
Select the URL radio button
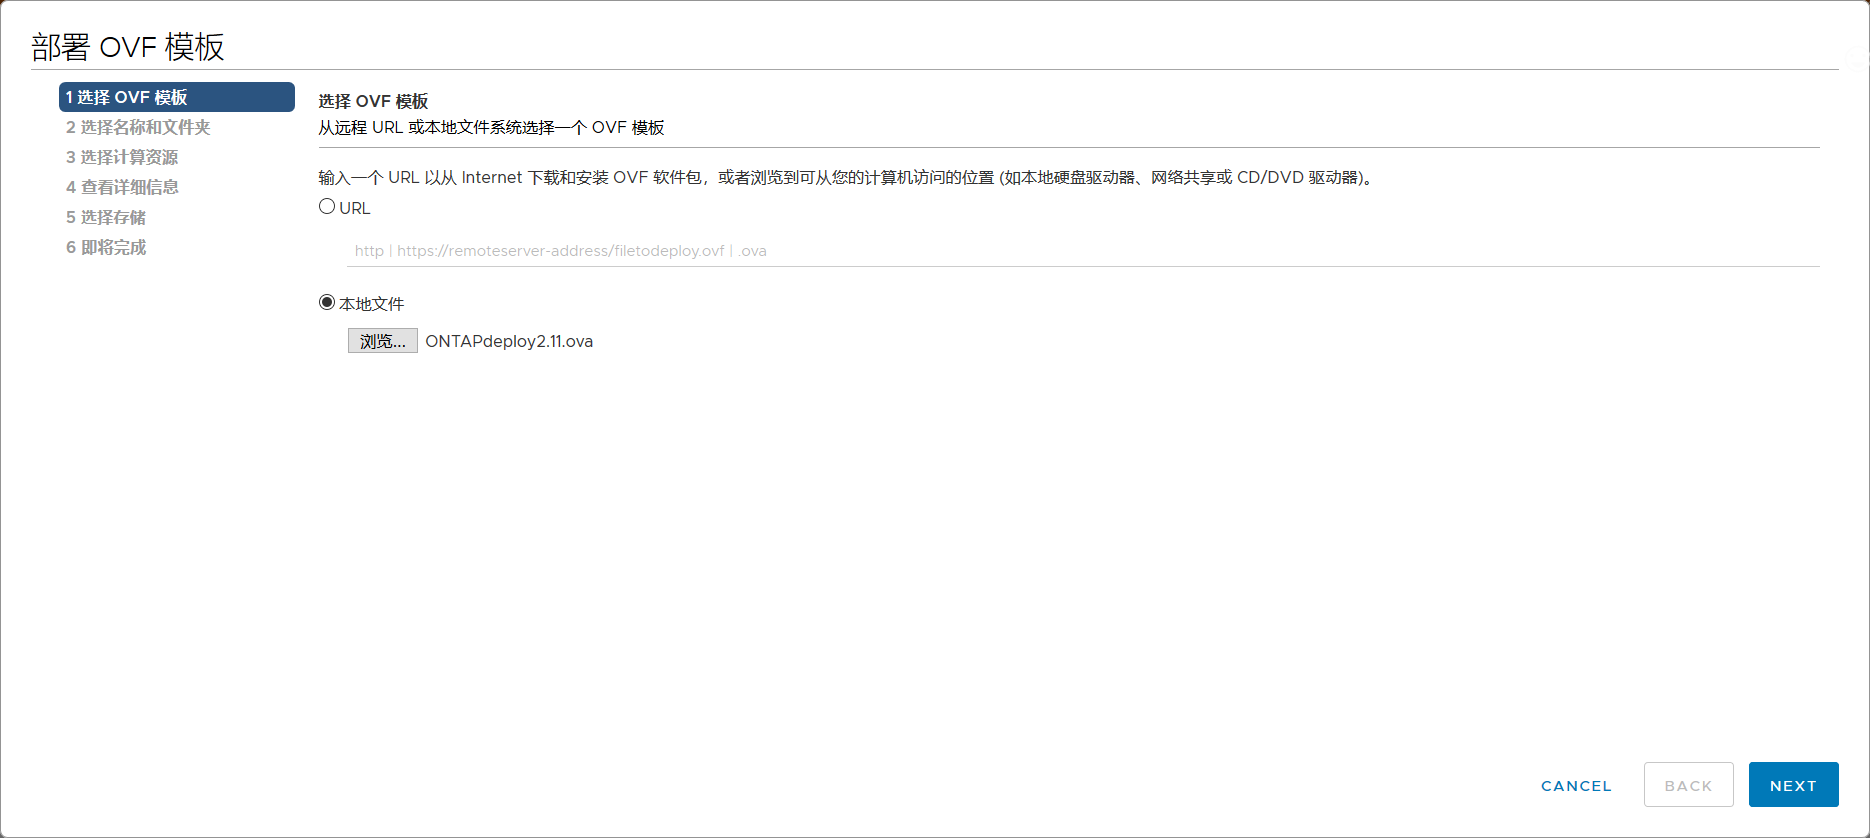pyautogui.click(x=327, y=207)
